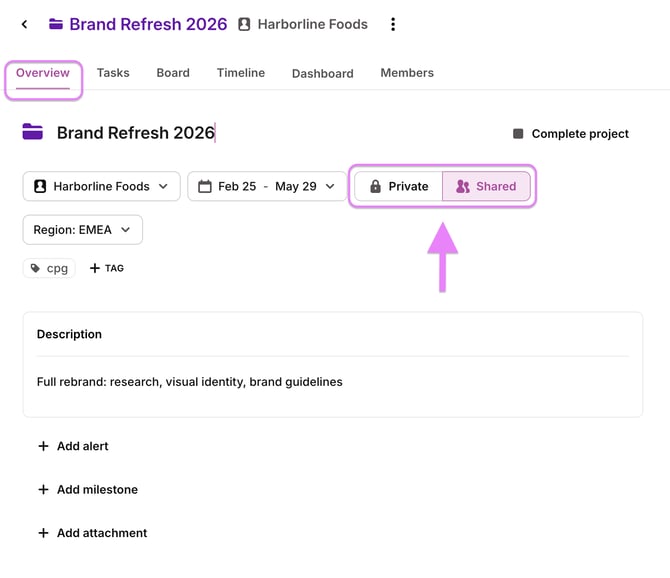Screen dimensions: 670x578
Task: Click the client icon in the header beside Harborline Foods
Action: (x=244, y=24)
